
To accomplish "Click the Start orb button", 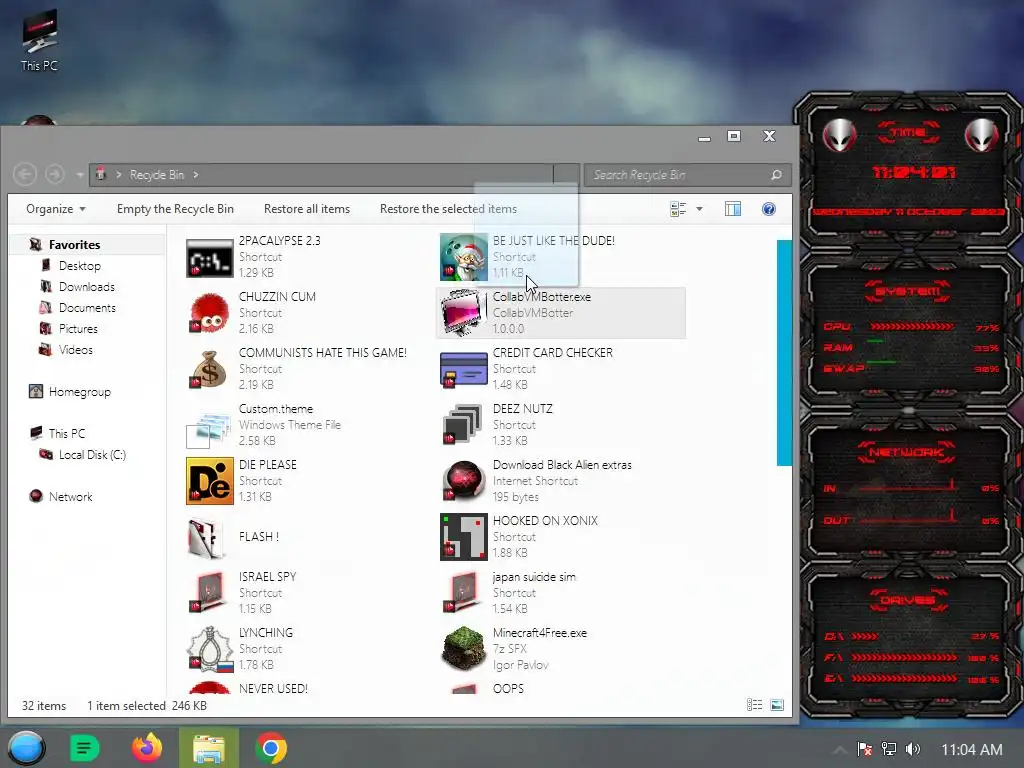I will tap(26, 748).
